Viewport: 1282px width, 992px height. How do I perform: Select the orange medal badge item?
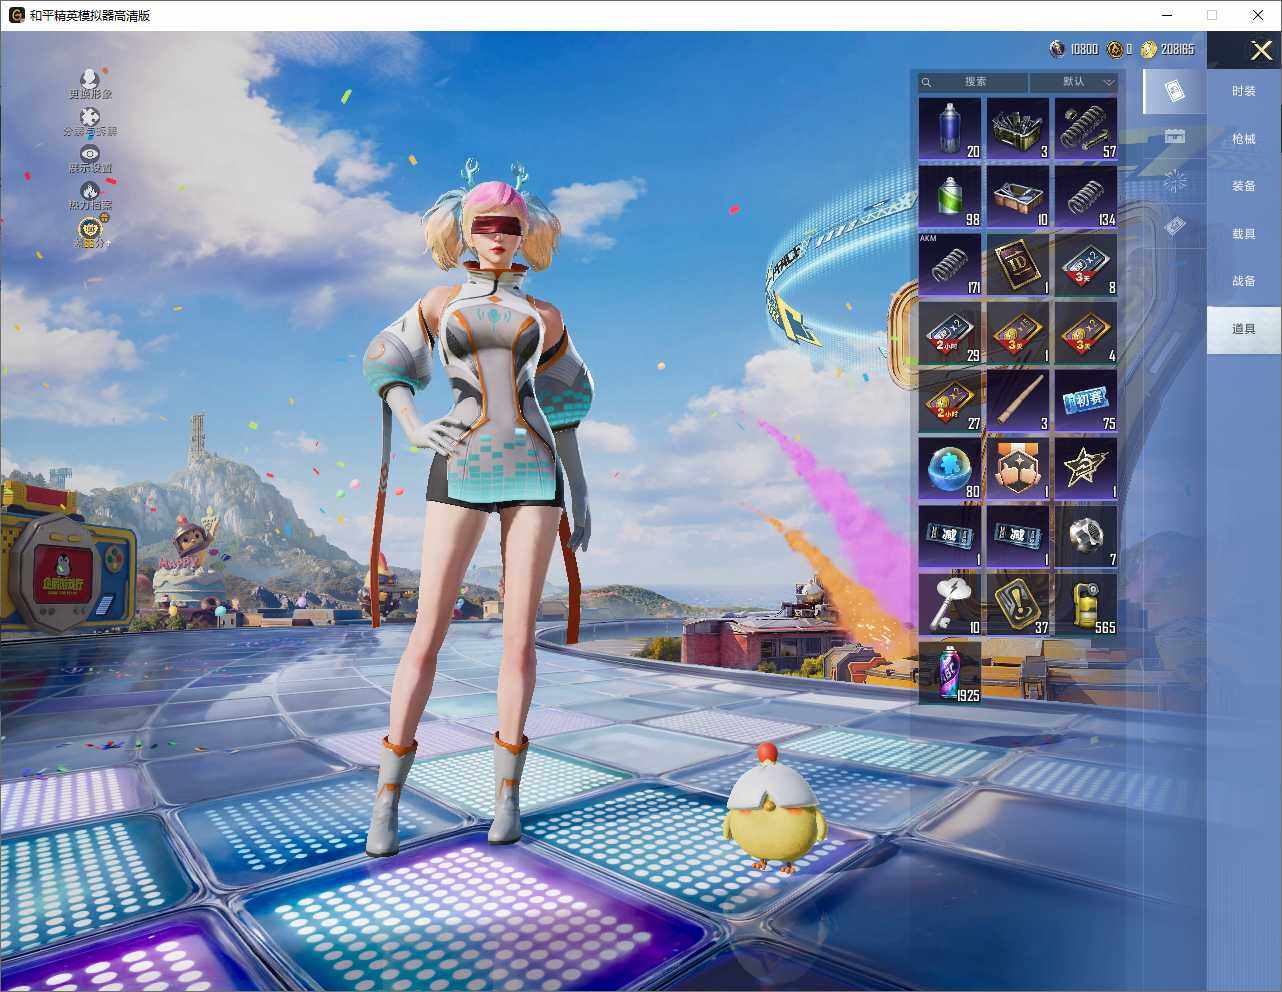1018,468
